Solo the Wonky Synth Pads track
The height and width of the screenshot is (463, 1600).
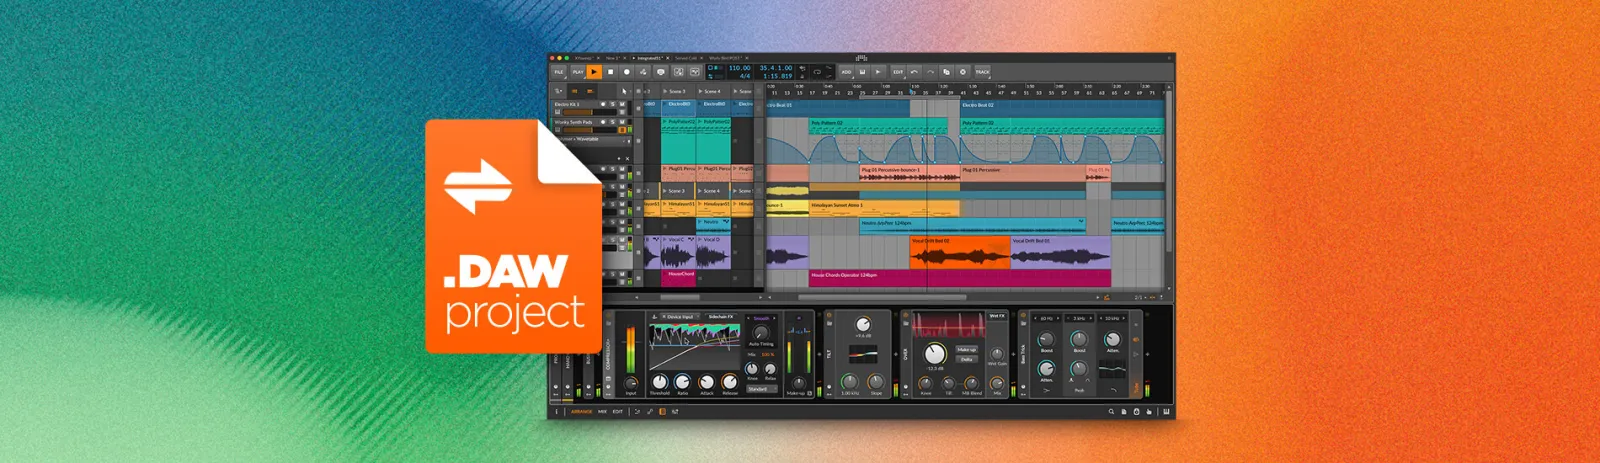612,122
